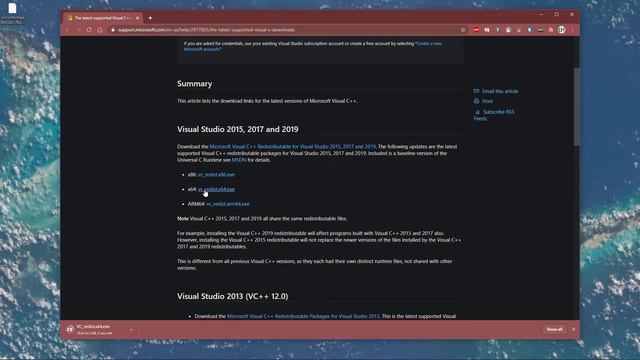Open the Redistributable Packages for Visual Studio 2013 link
The width and height of the screenshot is (640, 360).
303,316
